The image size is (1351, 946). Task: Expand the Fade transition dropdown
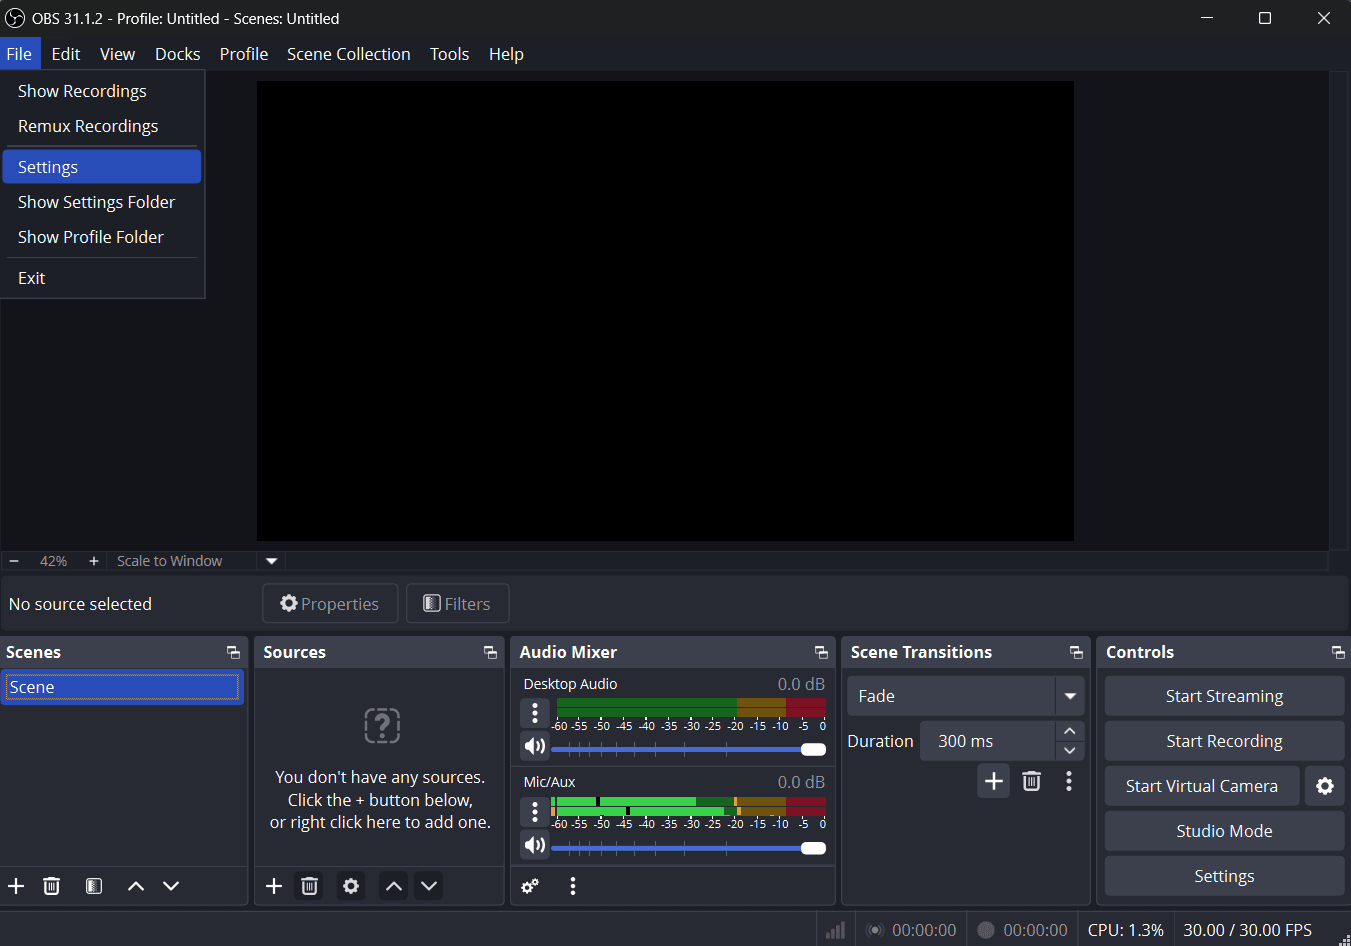(1070, 696)
